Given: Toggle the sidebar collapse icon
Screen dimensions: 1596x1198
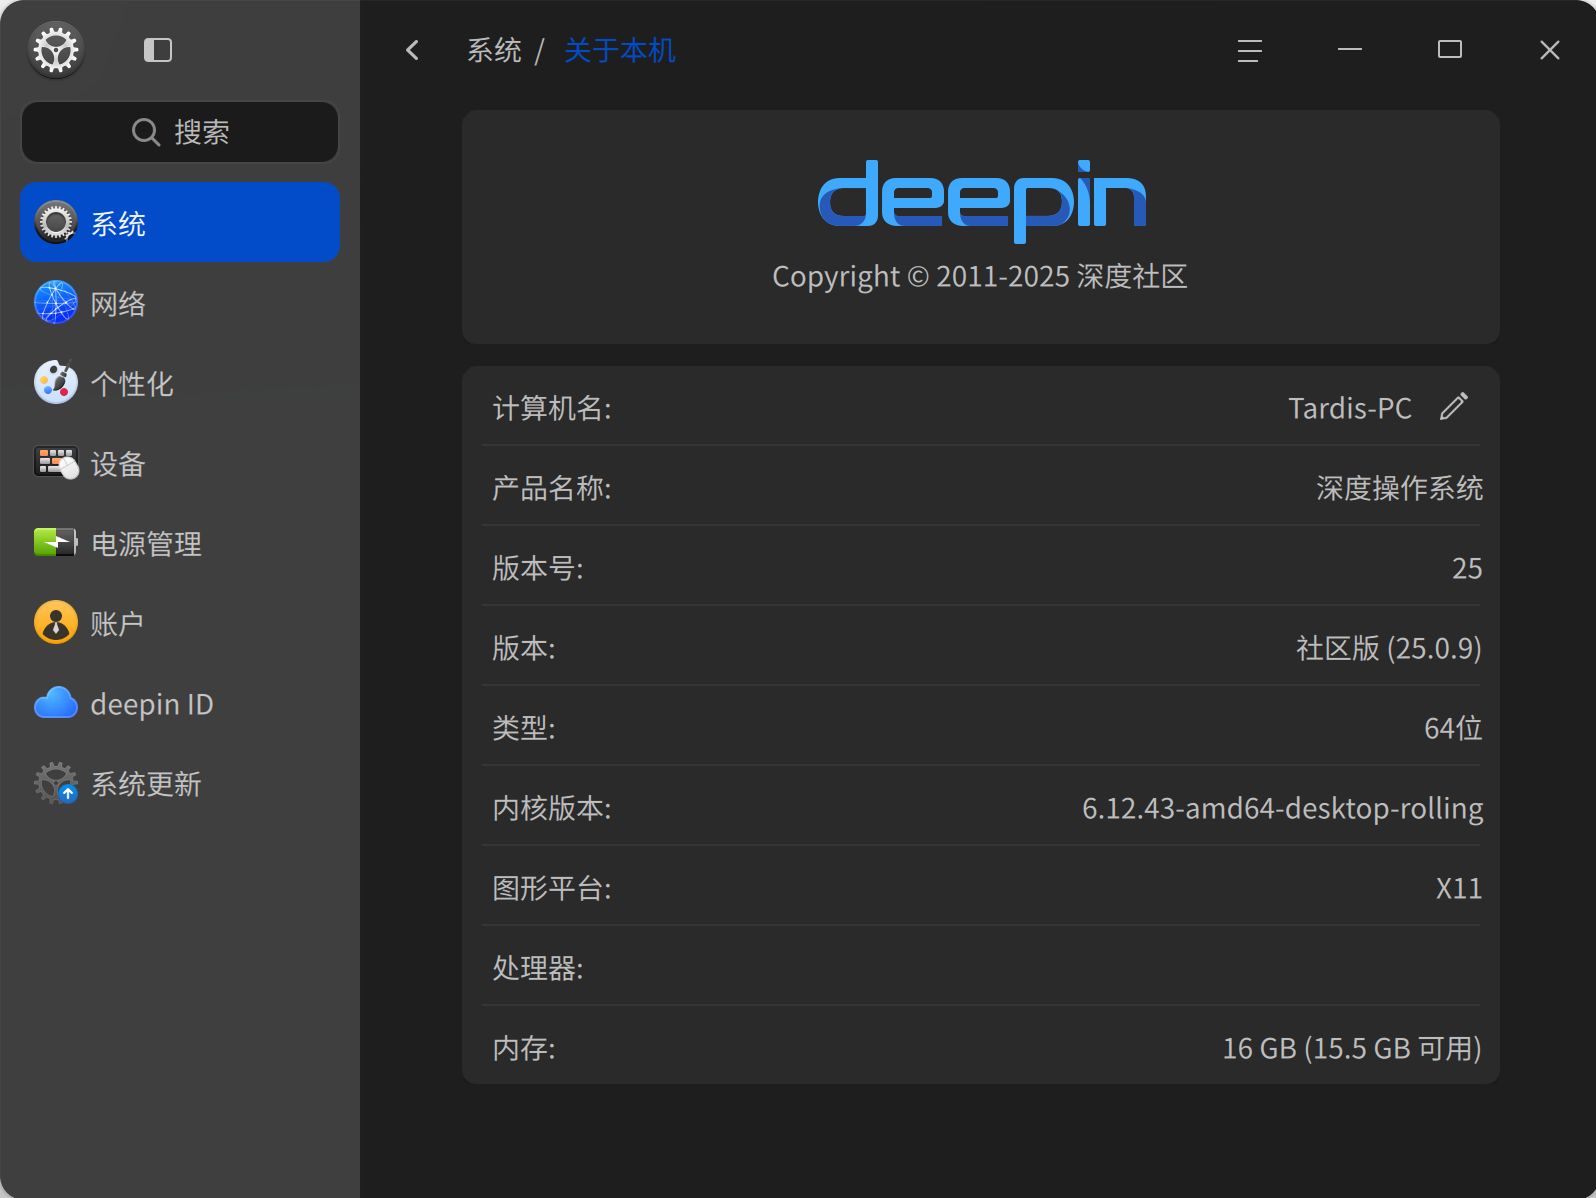Looking at the screenshot, I should pos(158,50).
